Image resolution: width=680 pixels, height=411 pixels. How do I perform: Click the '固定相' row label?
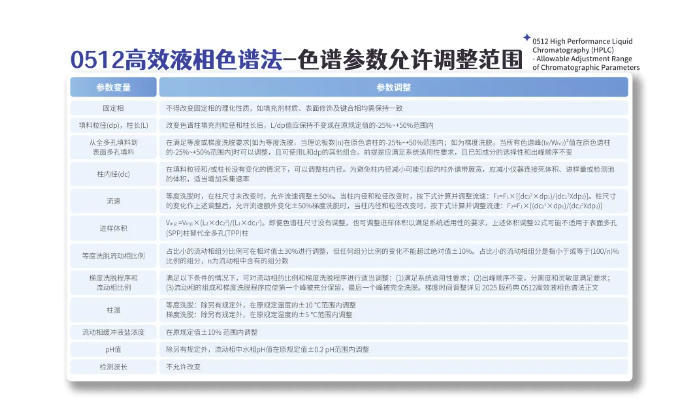113,108
